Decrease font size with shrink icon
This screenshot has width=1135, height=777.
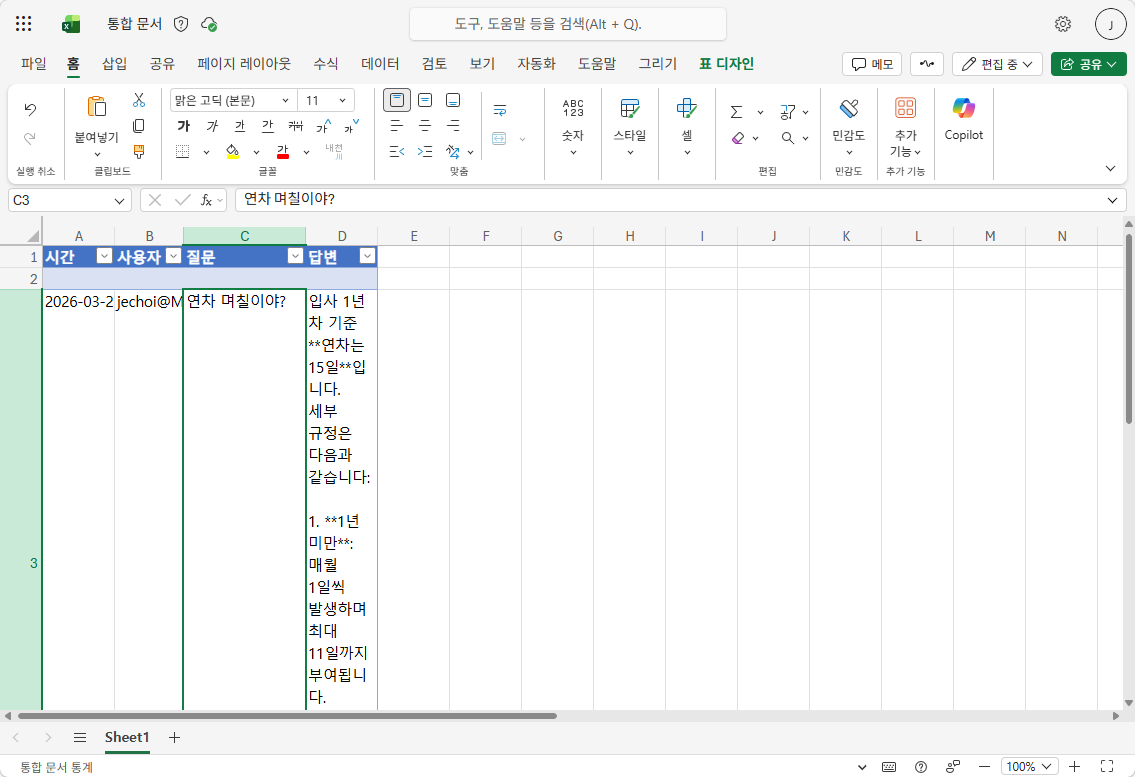(x=351, y=126)
